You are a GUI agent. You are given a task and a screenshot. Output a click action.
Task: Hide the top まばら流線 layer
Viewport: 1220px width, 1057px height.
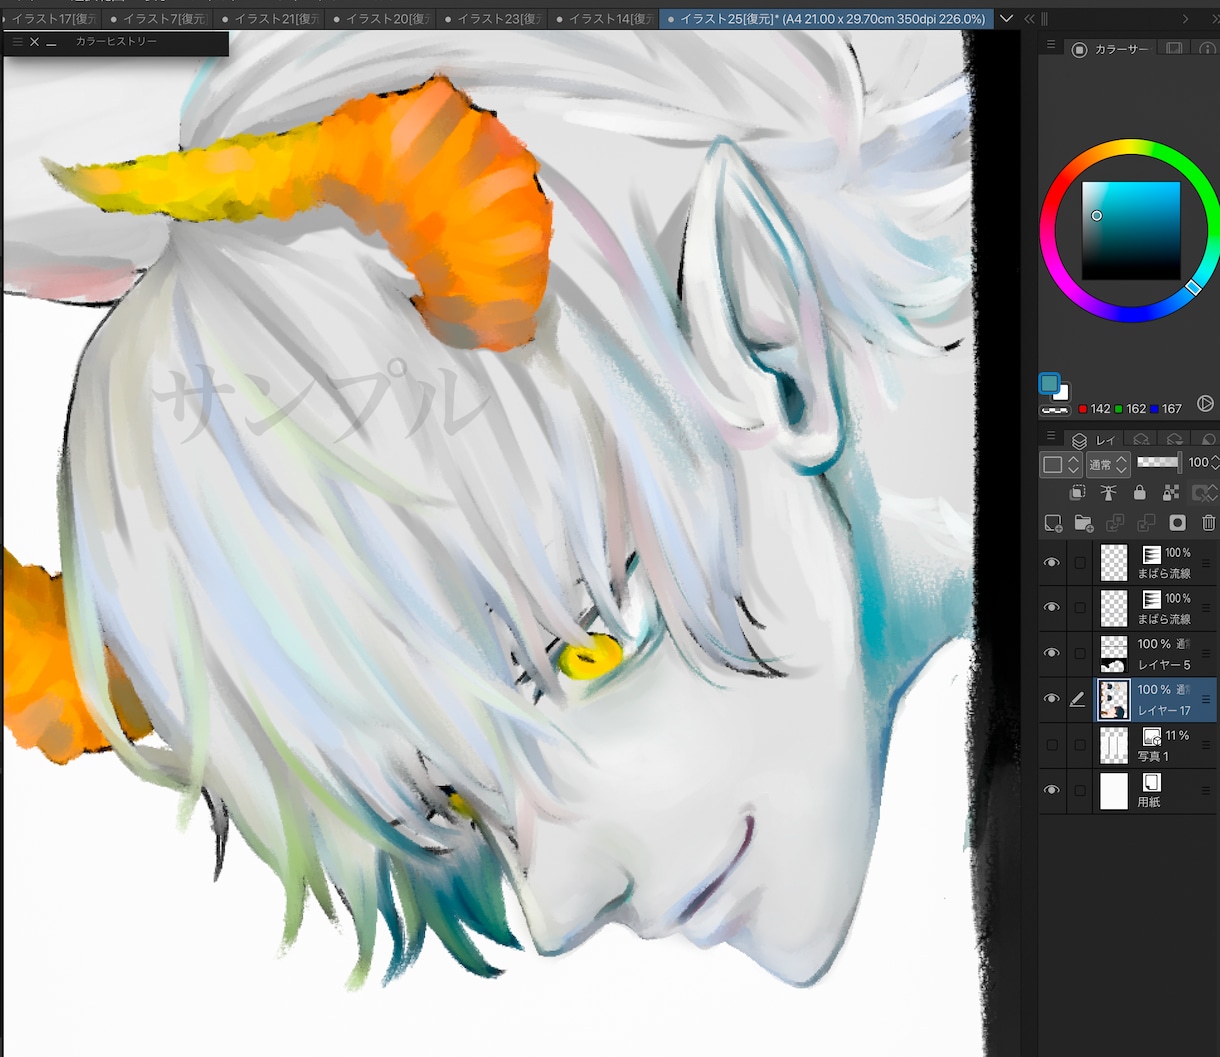point(1051,563)
